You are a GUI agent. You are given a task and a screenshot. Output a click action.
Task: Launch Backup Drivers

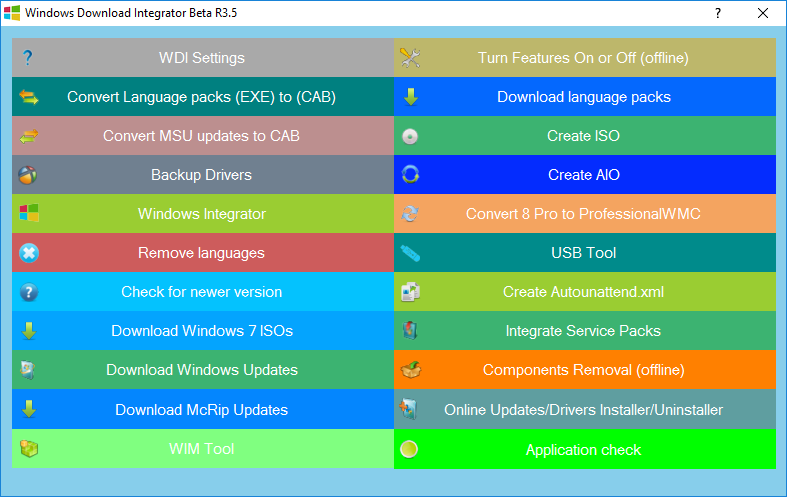click(203, 175)
